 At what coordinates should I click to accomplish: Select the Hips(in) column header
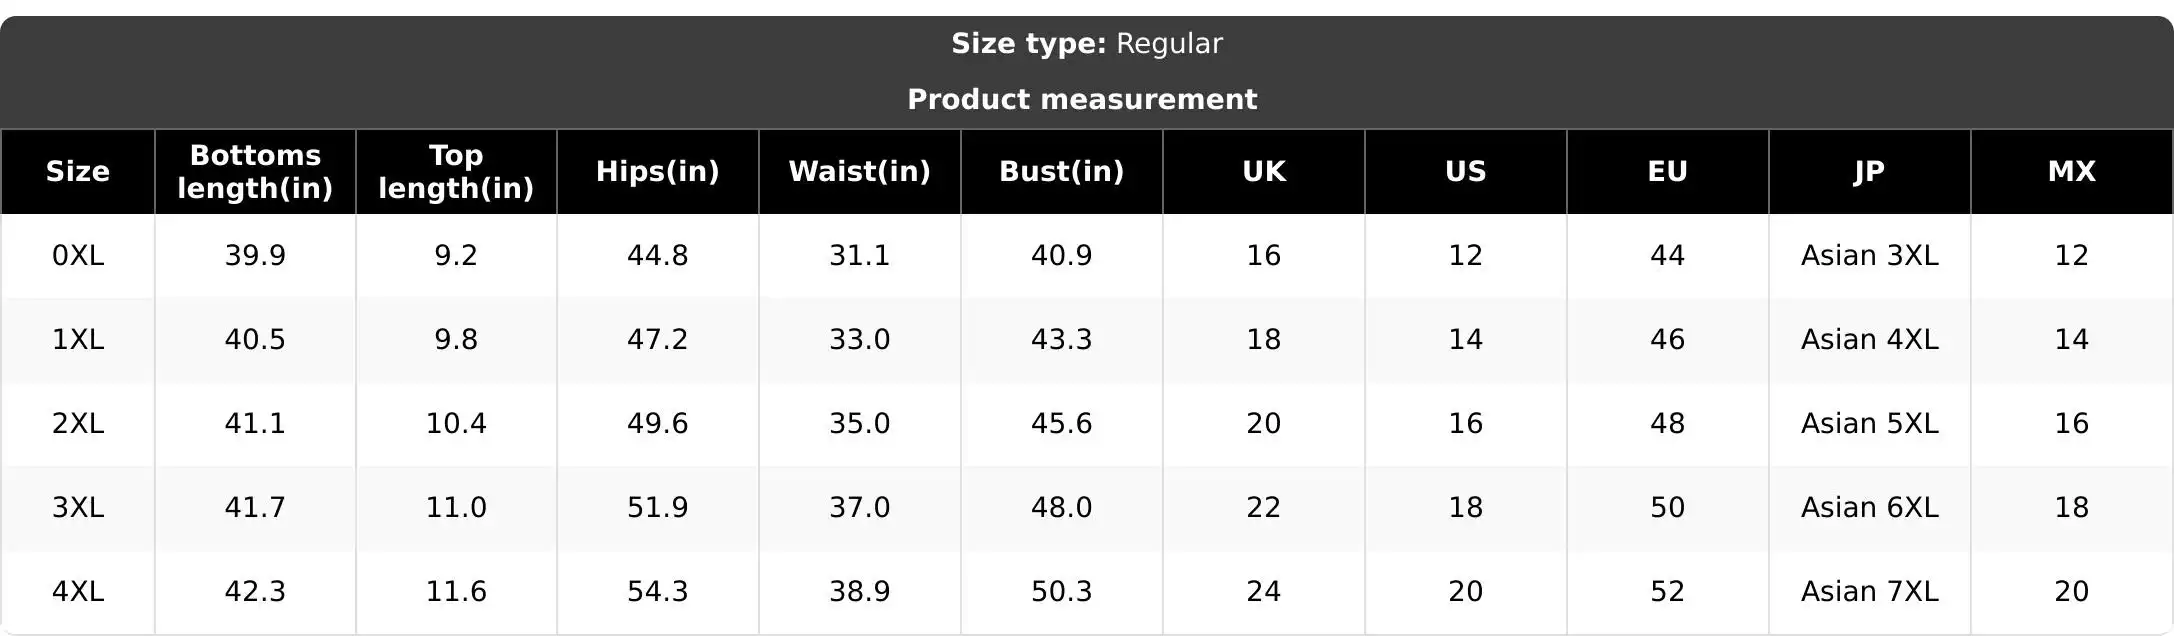tap(658, 171)
